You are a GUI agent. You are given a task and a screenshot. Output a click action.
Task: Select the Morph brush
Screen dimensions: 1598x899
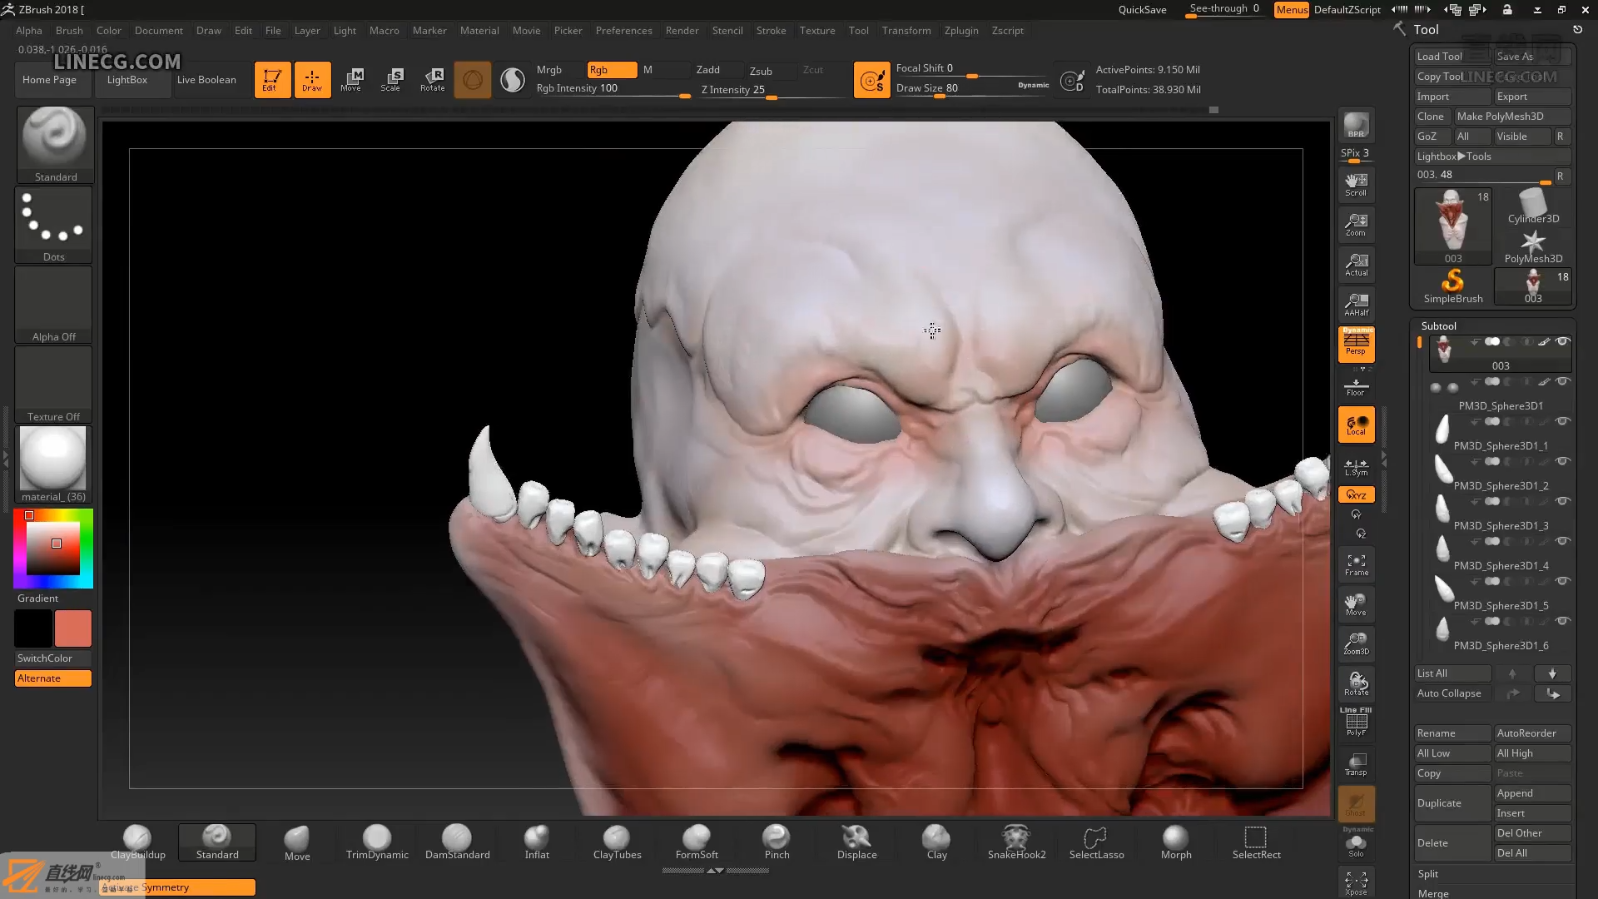(1176, 842)
